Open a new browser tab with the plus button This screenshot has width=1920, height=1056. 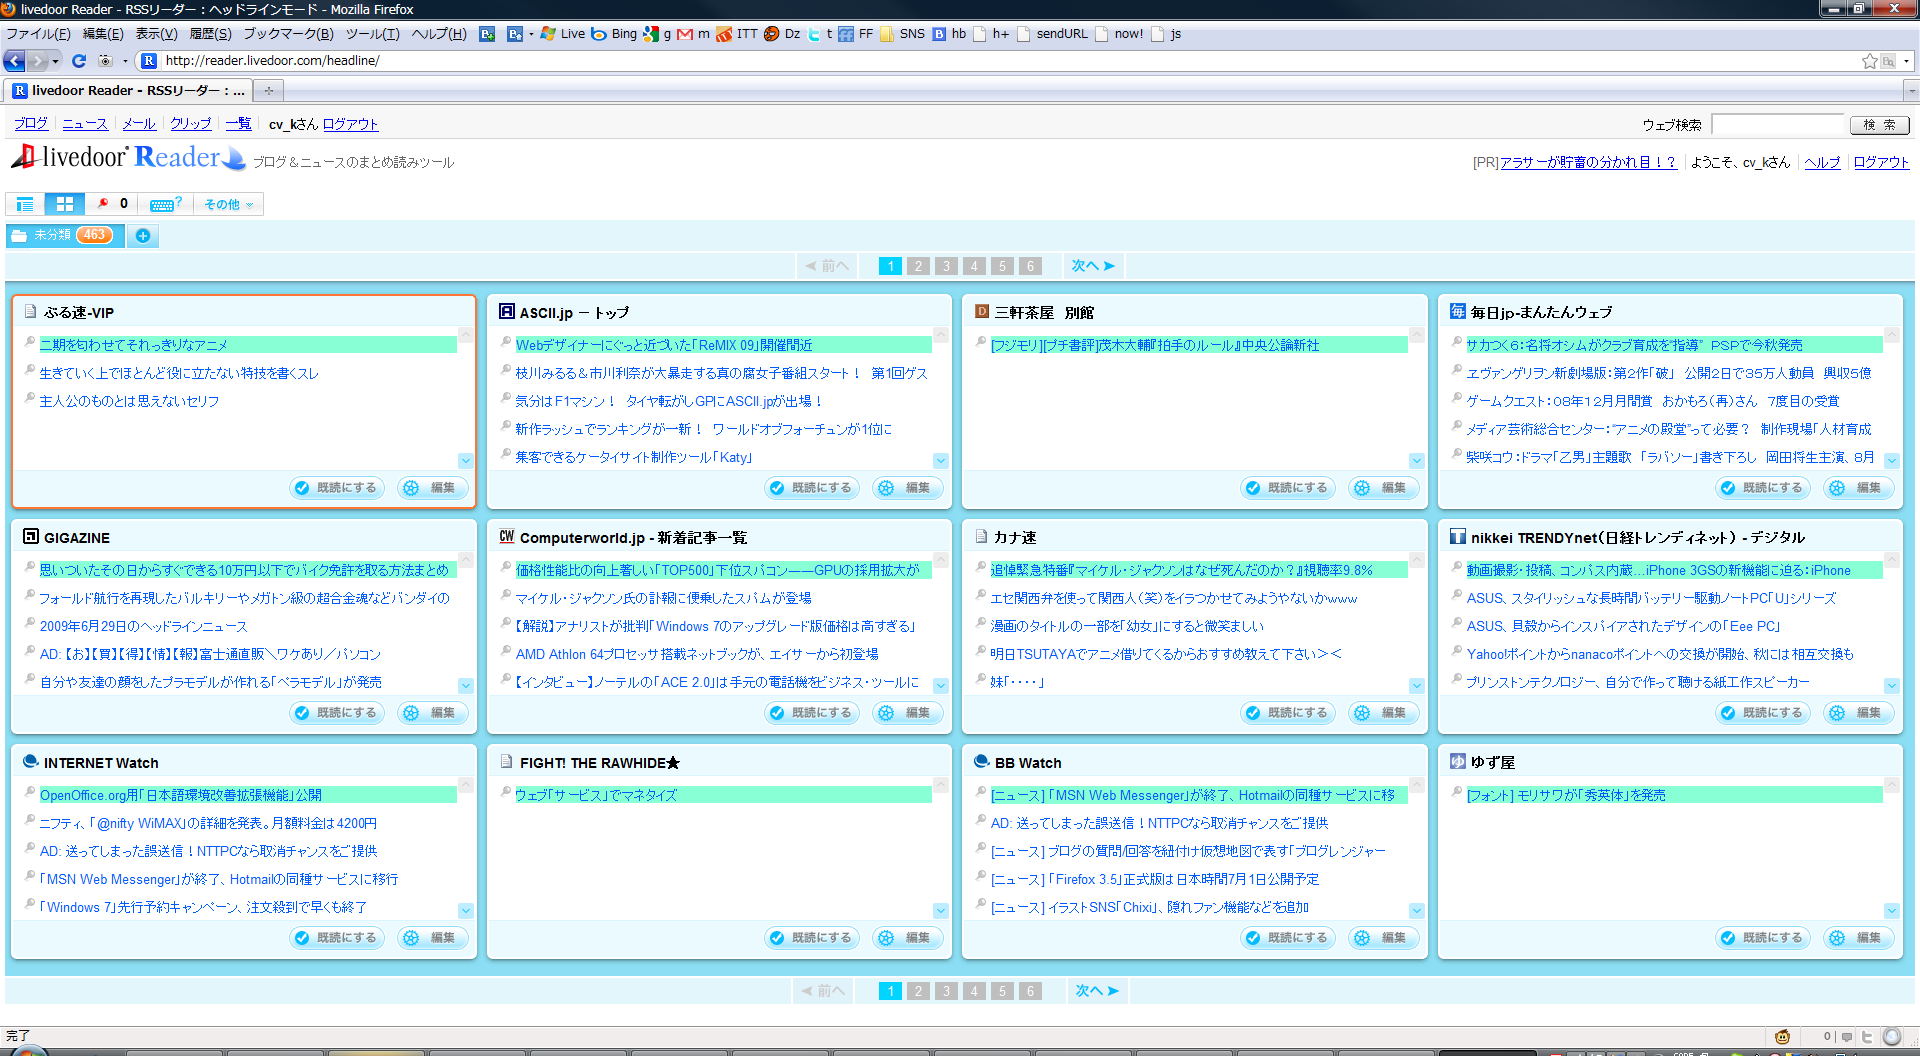click(268, 91)
